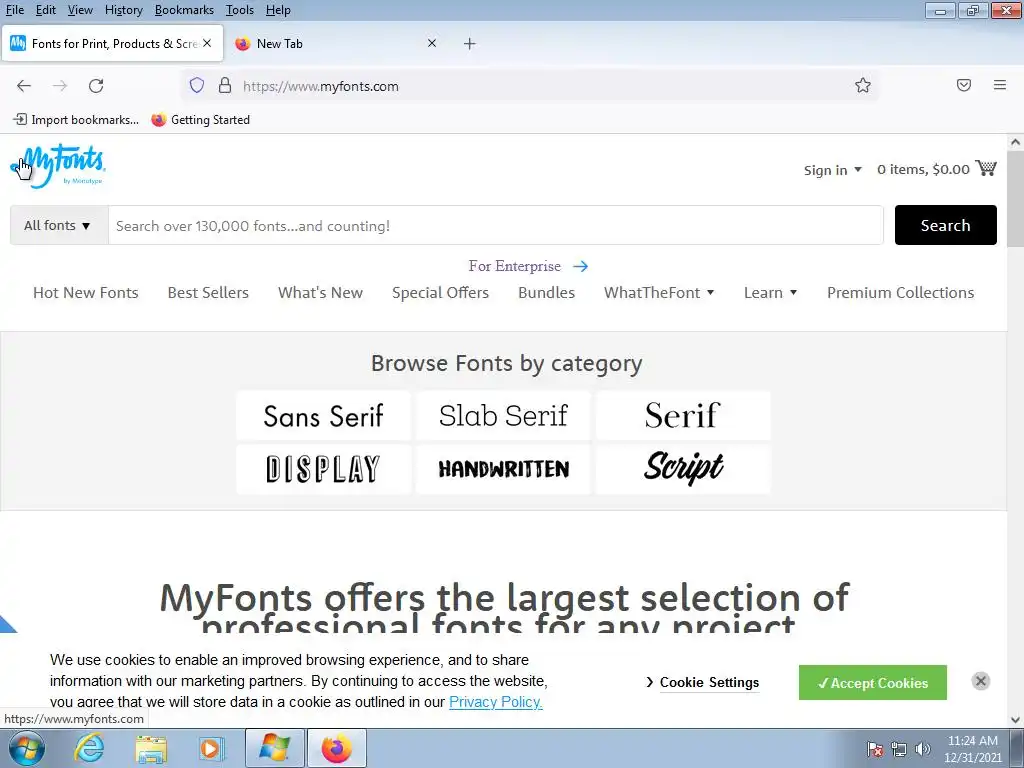Open Bundles page
1024x768 pixels.
click(547, 293)
